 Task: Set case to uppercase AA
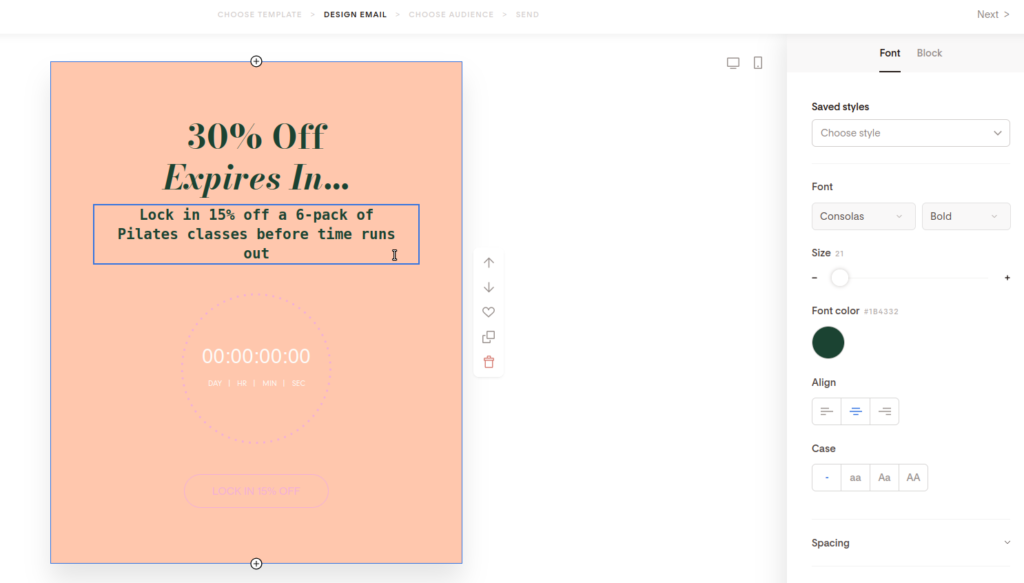(x=913, y=478)
